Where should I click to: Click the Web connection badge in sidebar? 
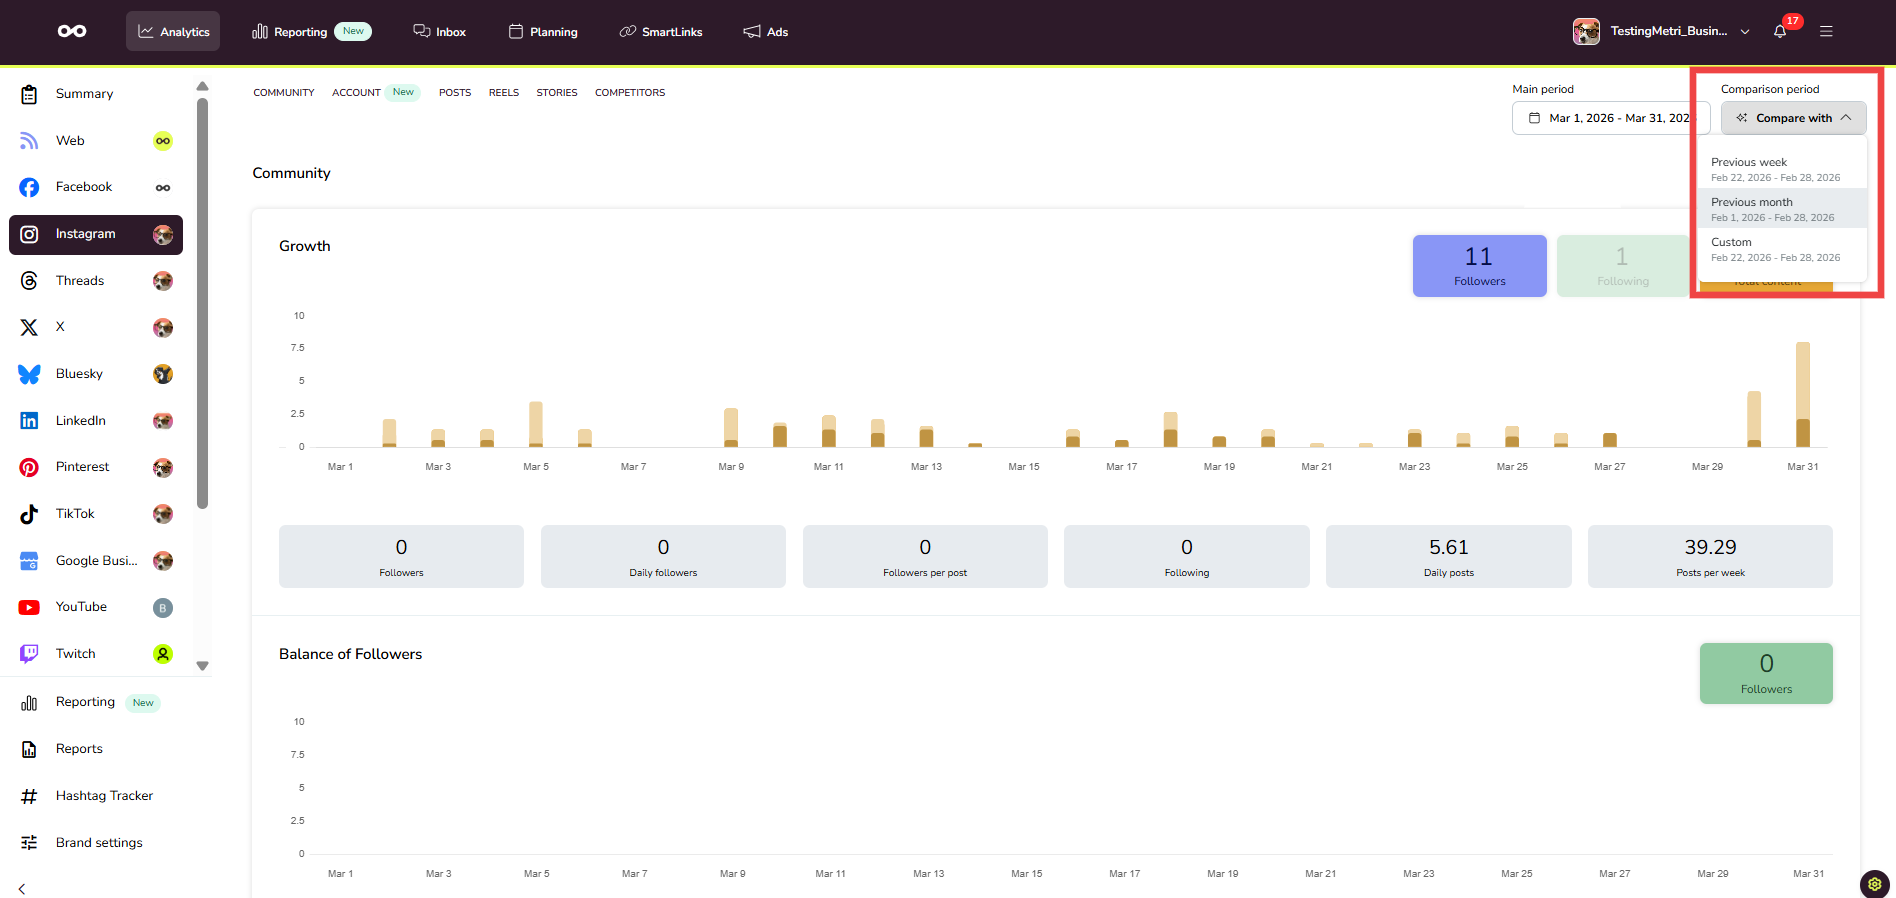(163, 141)
